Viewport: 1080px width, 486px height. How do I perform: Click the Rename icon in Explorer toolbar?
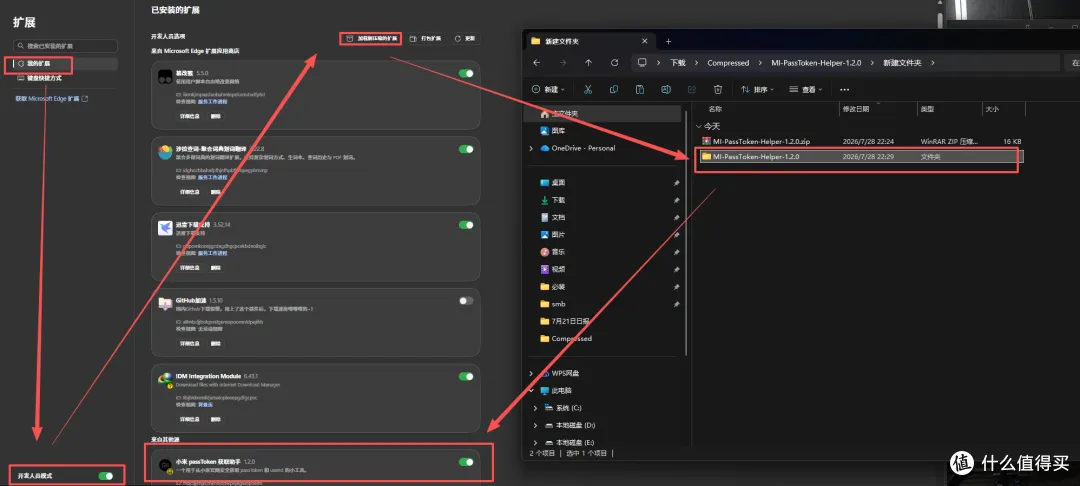(666, 89)
